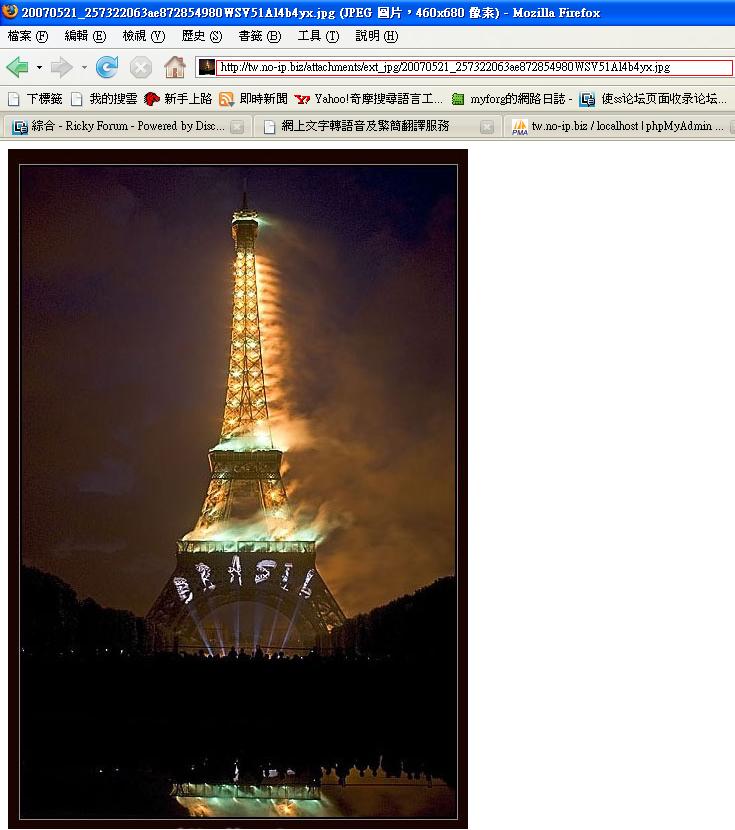Close the 網上文字轉語音 tab
This screenshot has height=830, width=735.
pos(487,127)
